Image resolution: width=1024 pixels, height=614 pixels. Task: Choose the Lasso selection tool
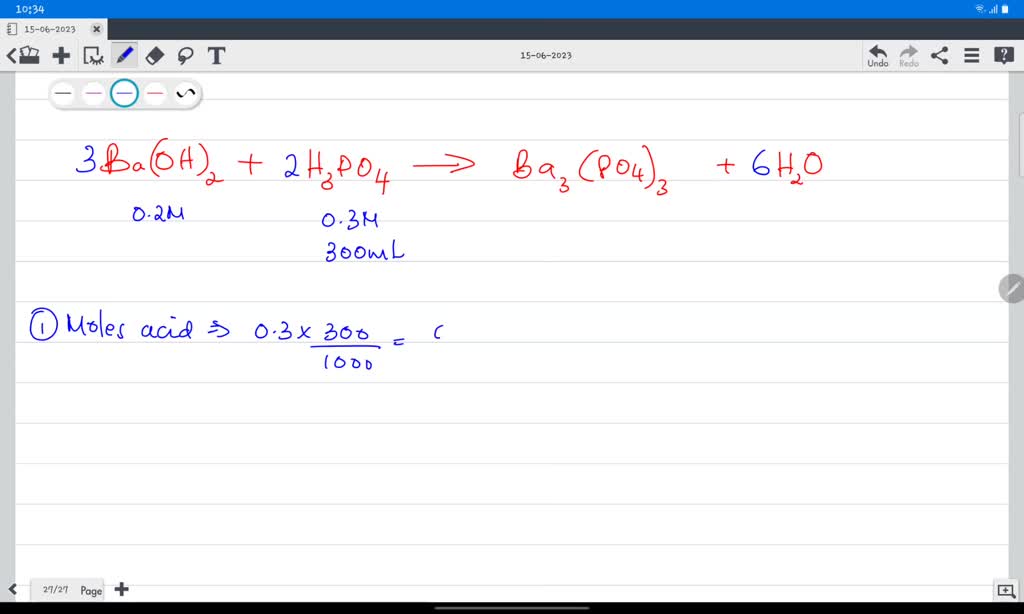pyautogui.click(x=185, y=55)
